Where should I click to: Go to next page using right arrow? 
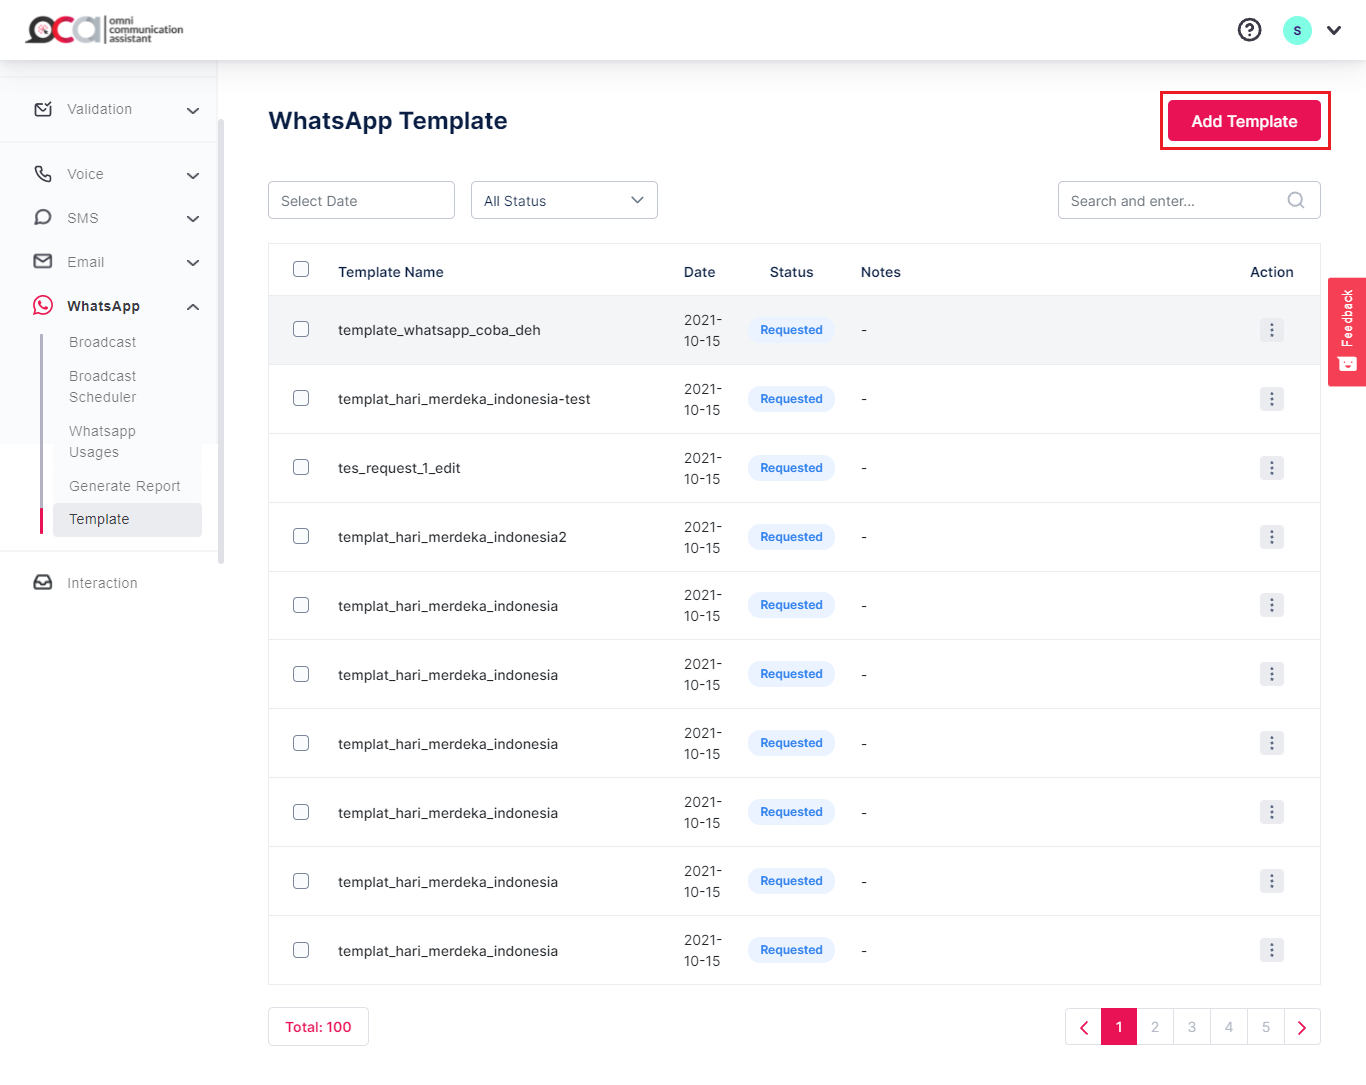(1301, 1027)
